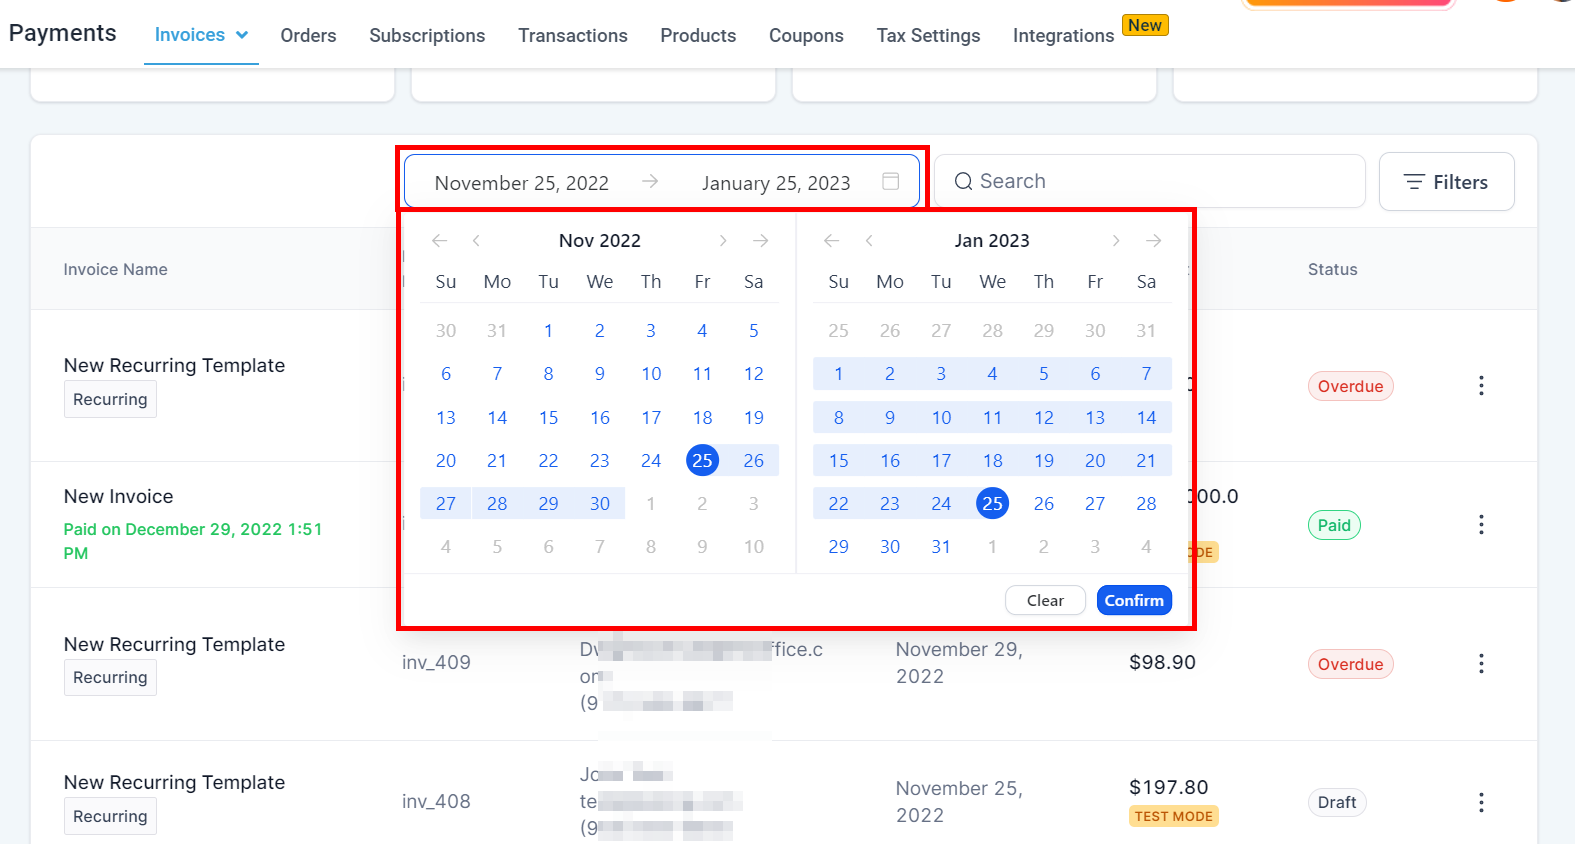
Task: Click the Filters button
Action: pos(1446,182)
